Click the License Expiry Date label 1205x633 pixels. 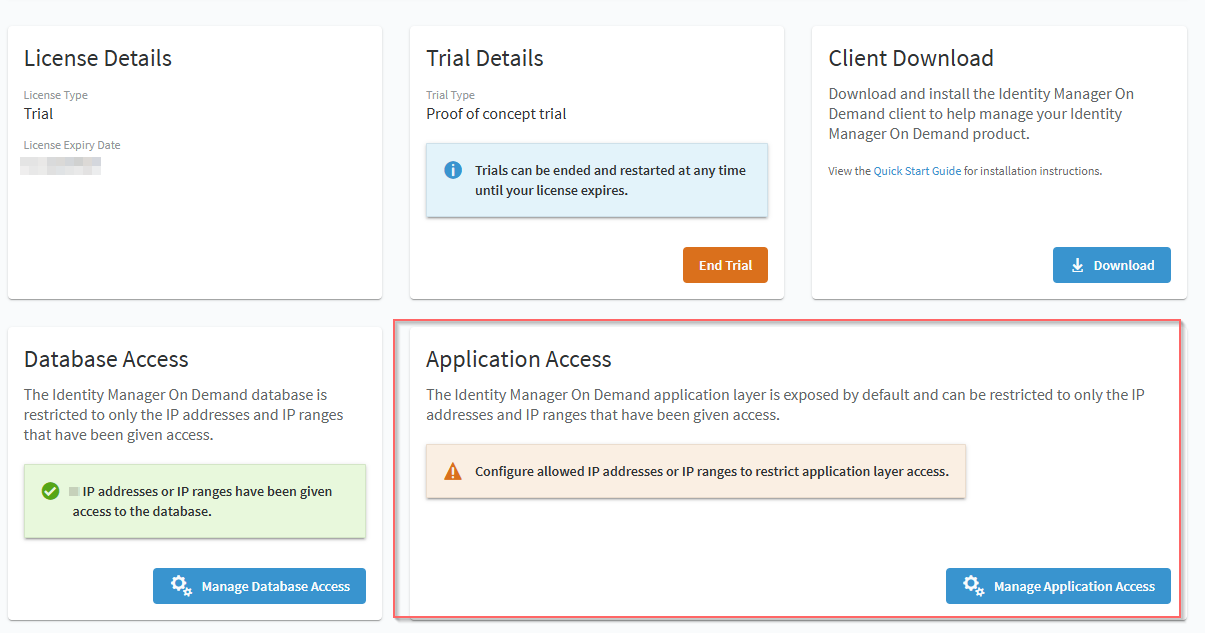(72, 145)
